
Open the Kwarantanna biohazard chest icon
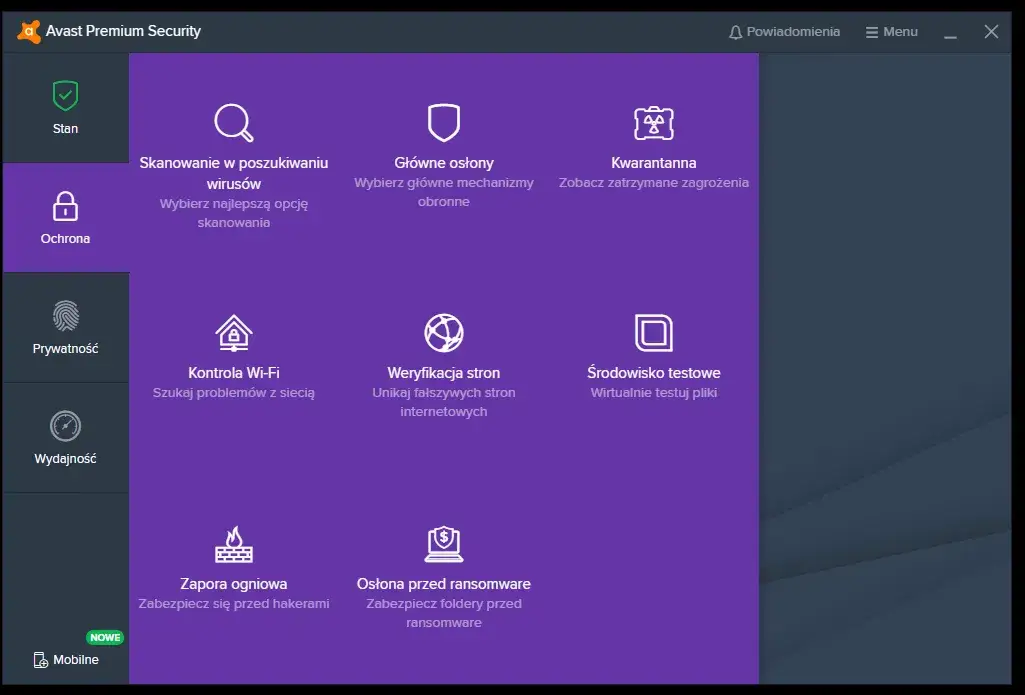tap(654, 123)
